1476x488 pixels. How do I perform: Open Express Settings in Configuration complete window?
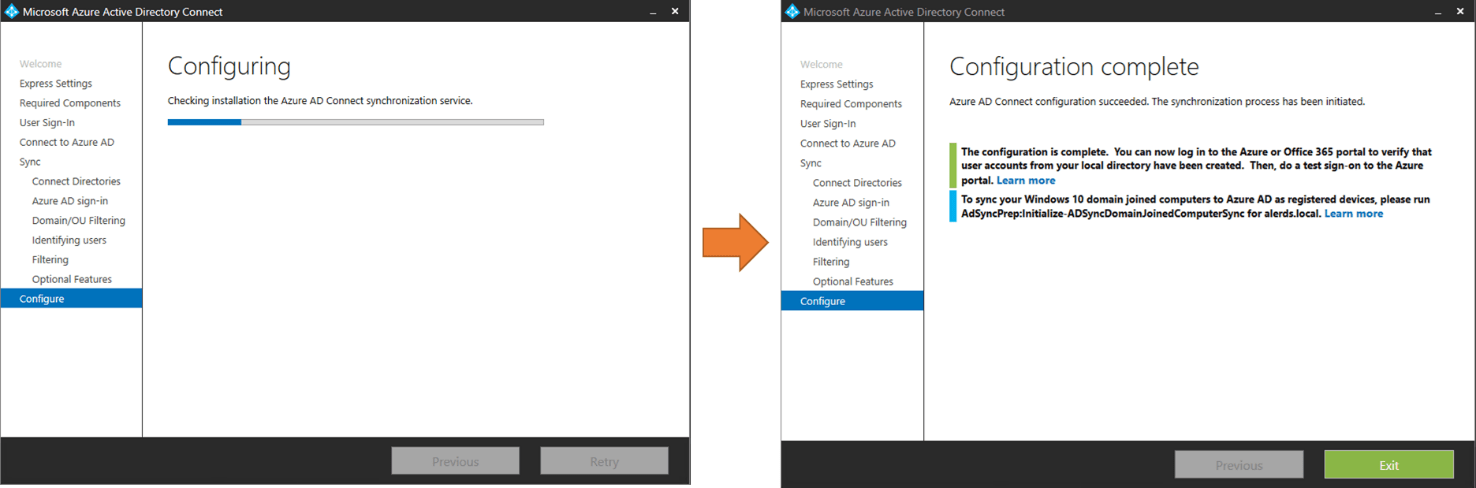coord(837,84)
